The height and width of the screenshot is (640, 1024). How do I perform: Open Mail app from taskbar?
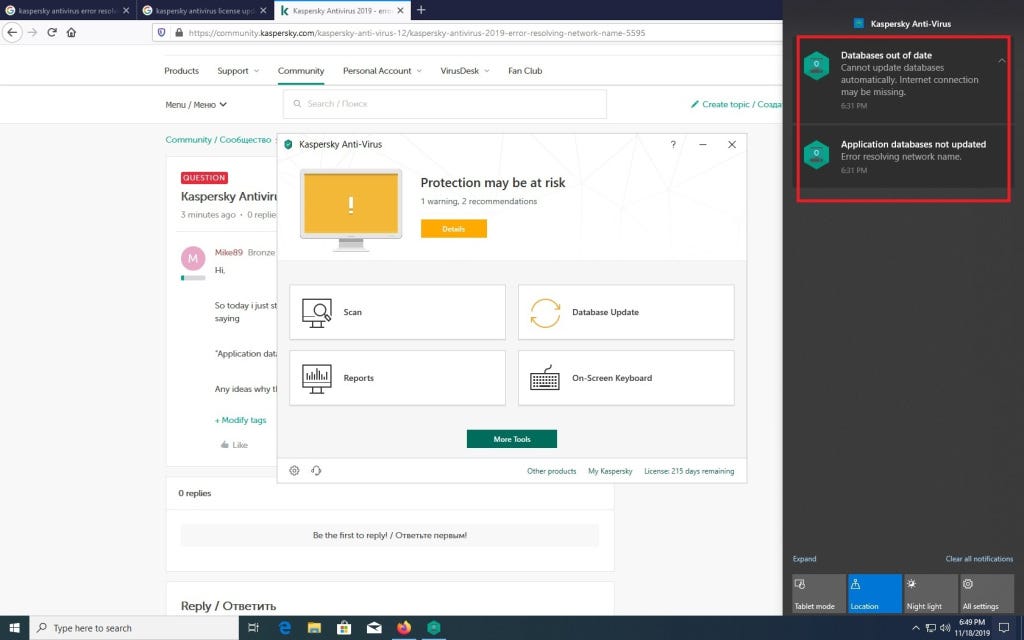pyautogui.click(x=374, y=628)
